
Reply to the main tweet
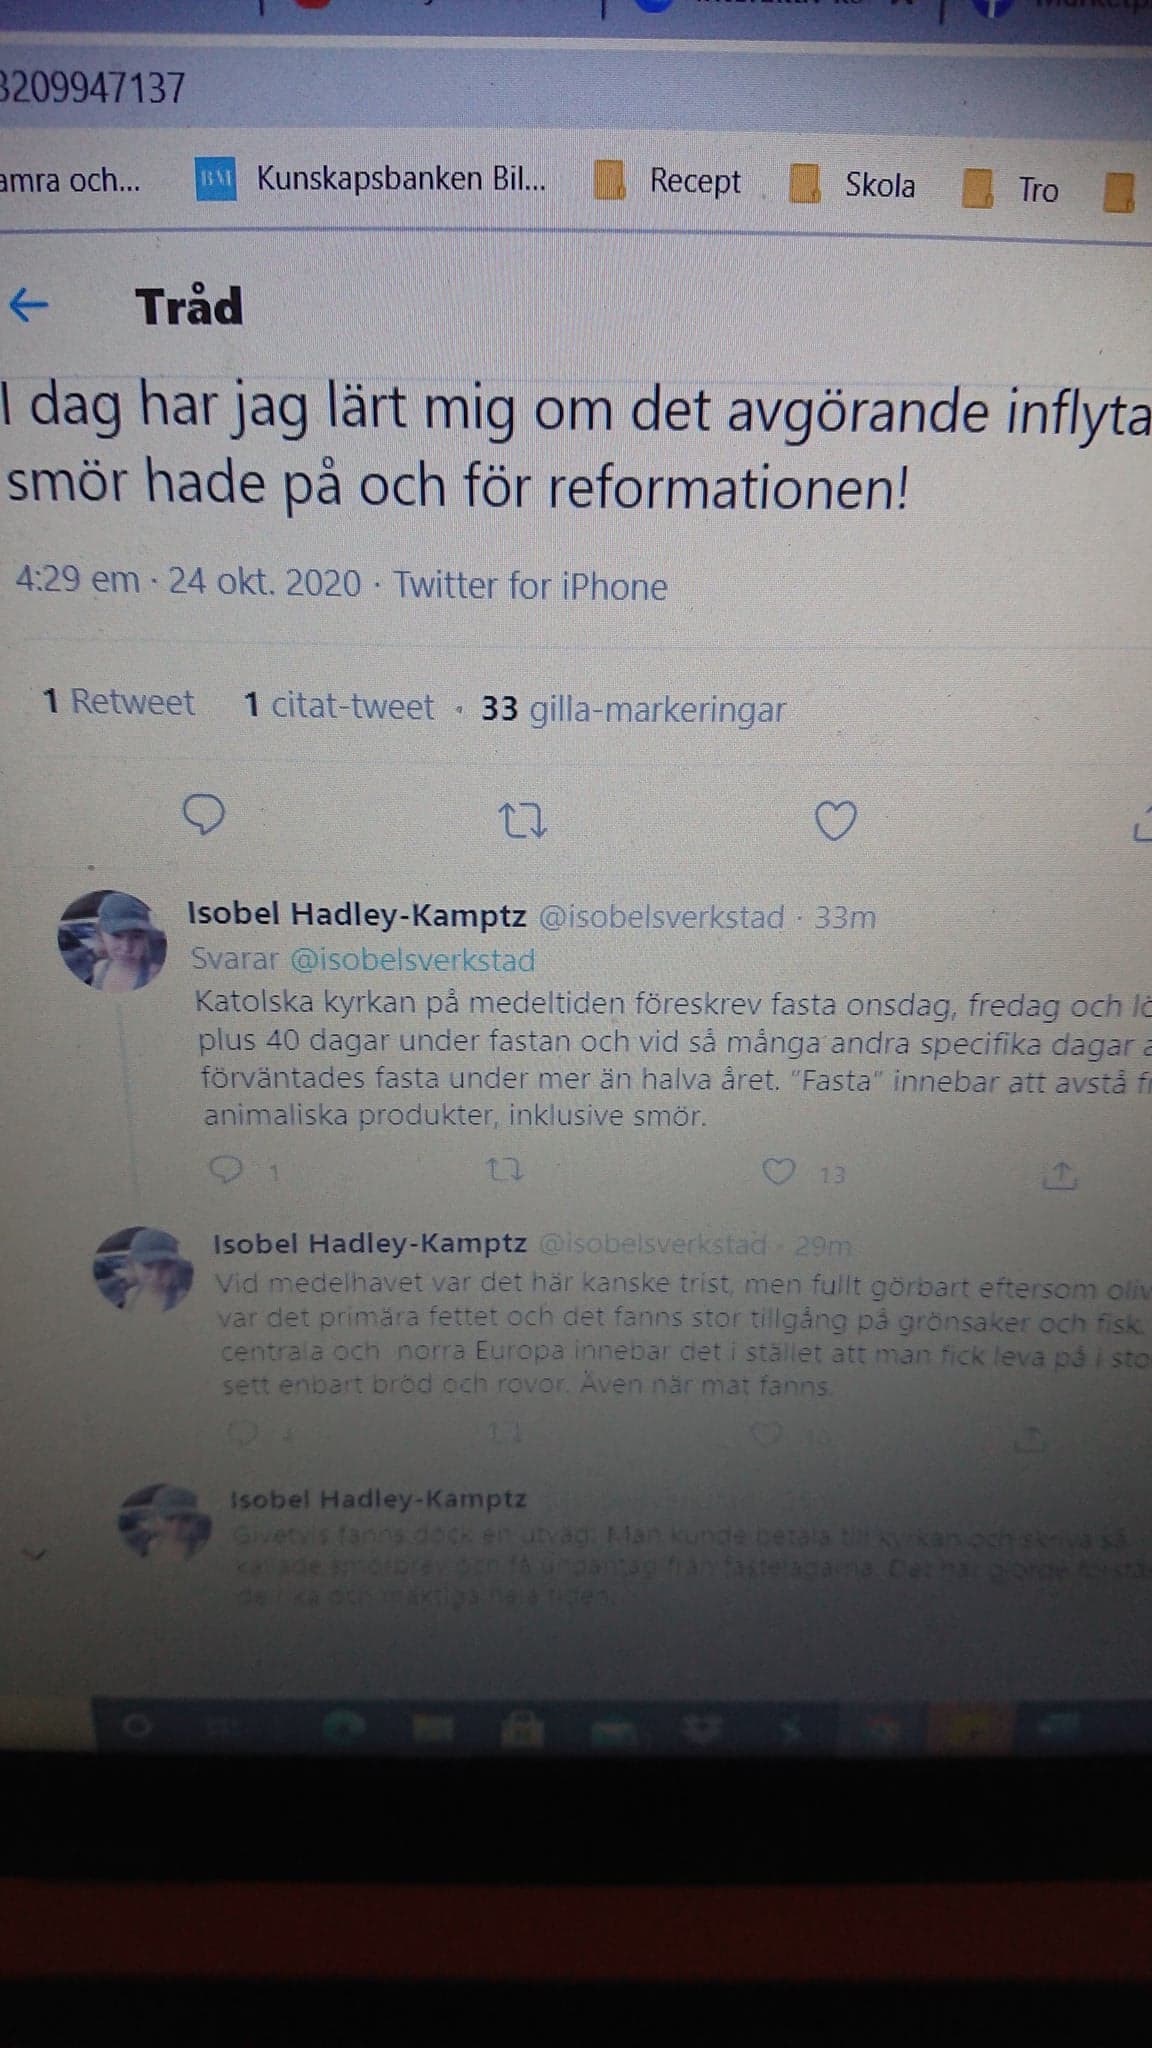tap(204, 815)
